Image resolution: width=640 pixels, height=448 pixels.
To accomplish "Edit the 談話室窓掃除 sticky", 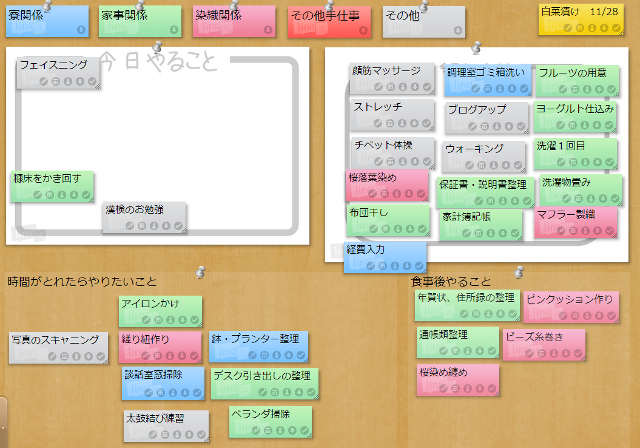I will click(149, 393).
